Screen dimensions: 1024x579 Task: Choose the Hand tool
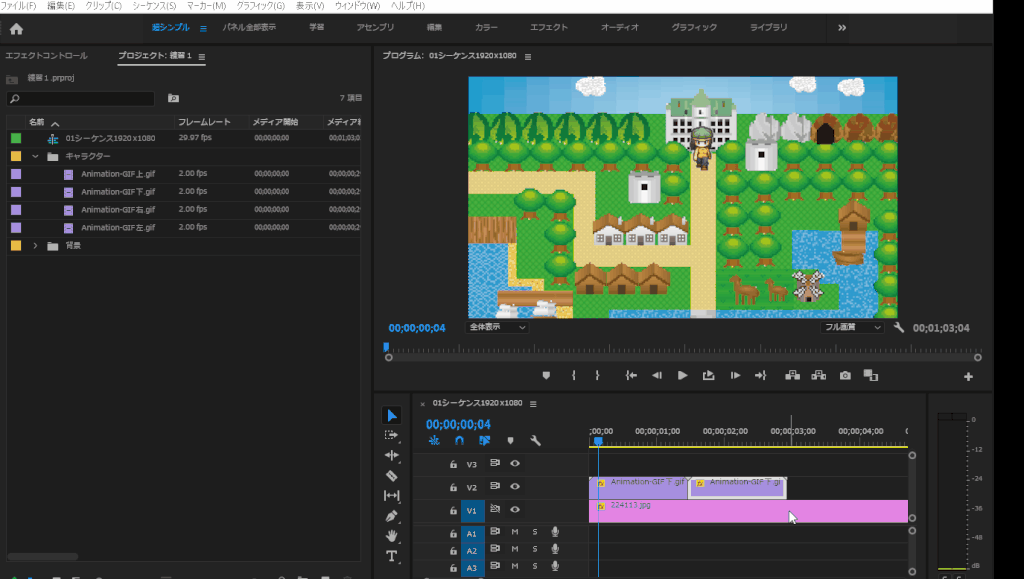391,536
